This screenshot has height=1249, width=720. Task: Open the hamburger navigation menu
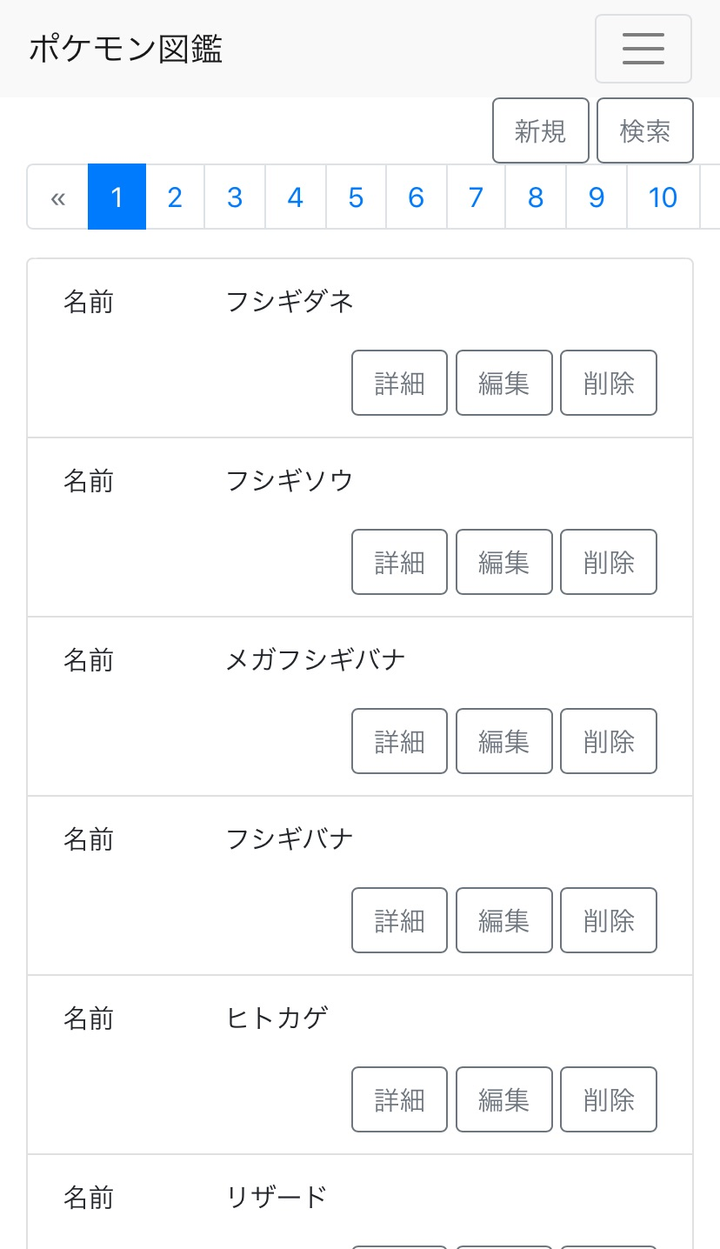coord(643,49)
